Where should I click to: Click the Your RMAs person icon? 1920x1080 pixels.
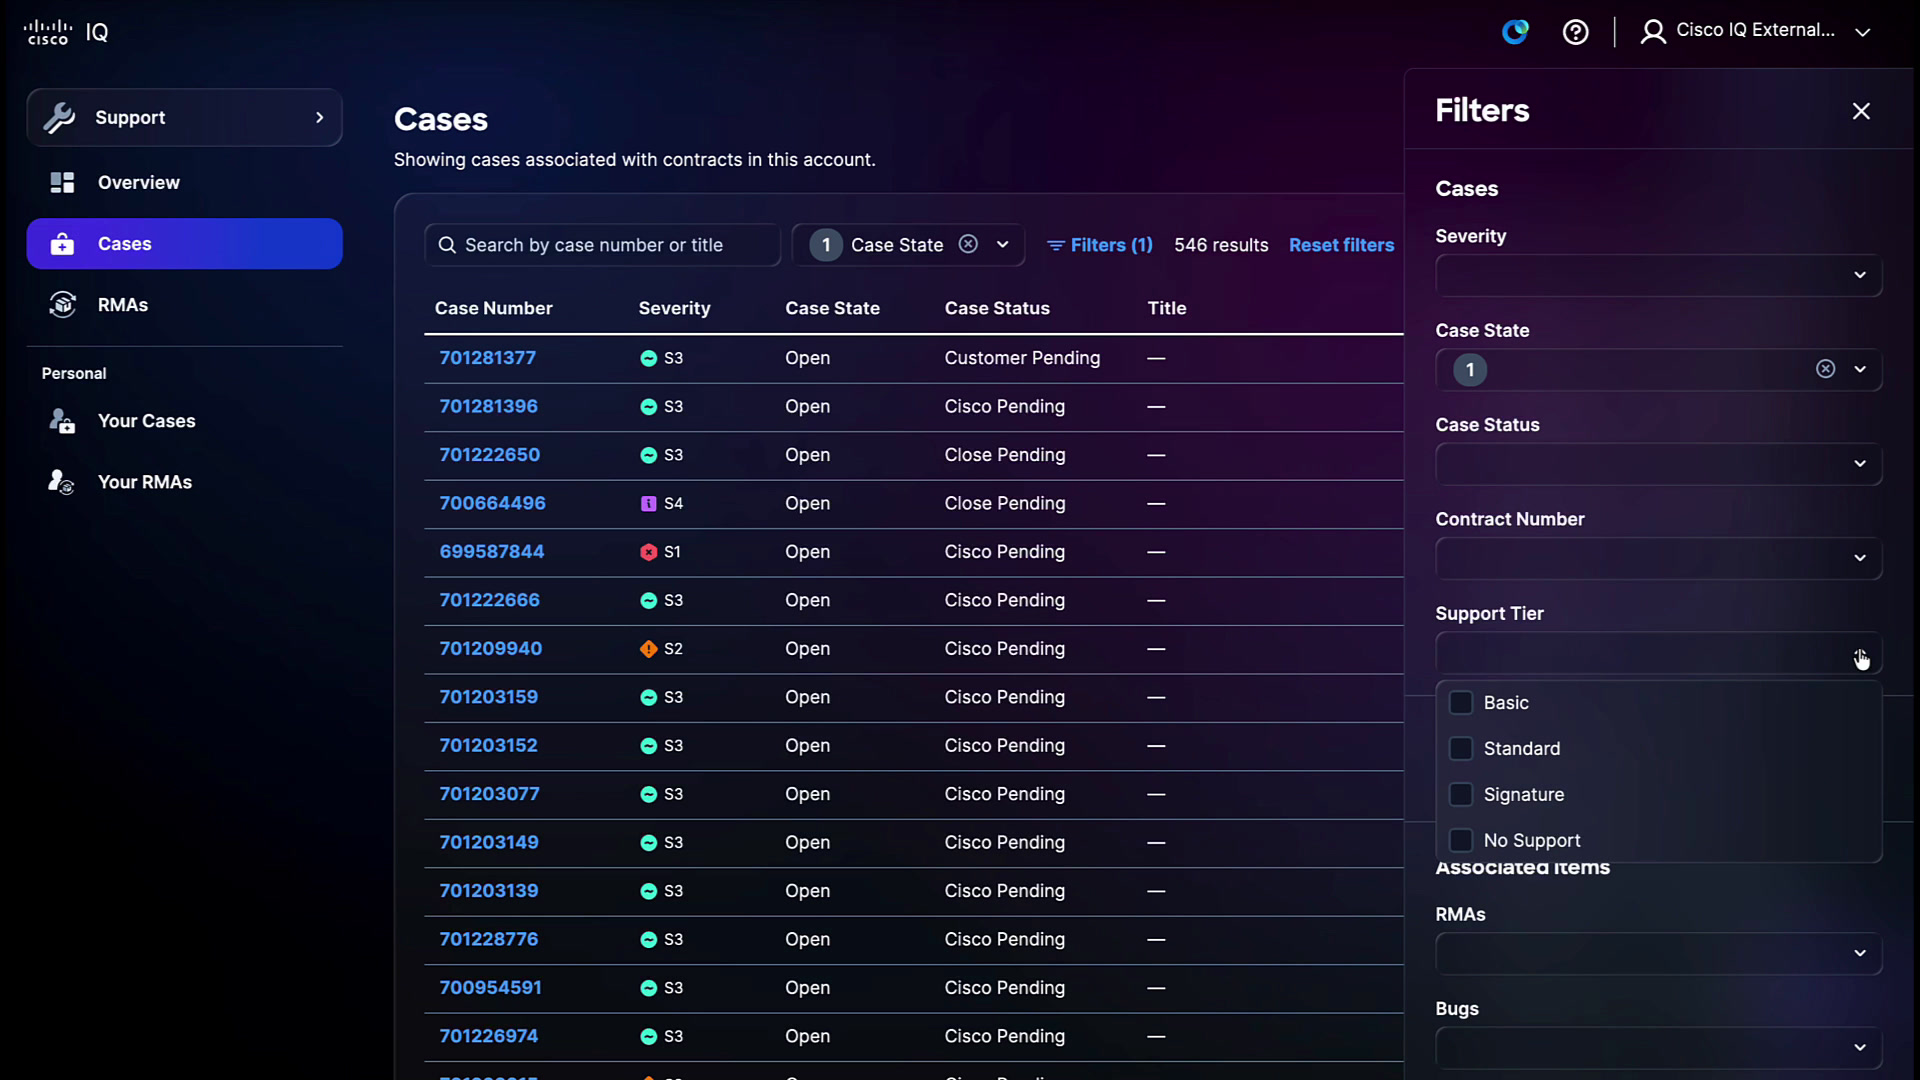point(62,482)
